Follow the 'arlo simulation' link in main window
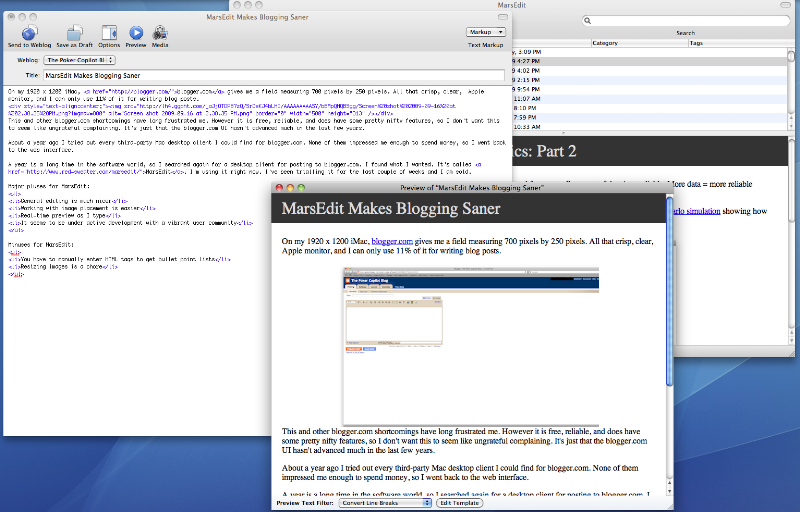Image resolution: width=800 pixels, height=512 pixels. (696, 211)
